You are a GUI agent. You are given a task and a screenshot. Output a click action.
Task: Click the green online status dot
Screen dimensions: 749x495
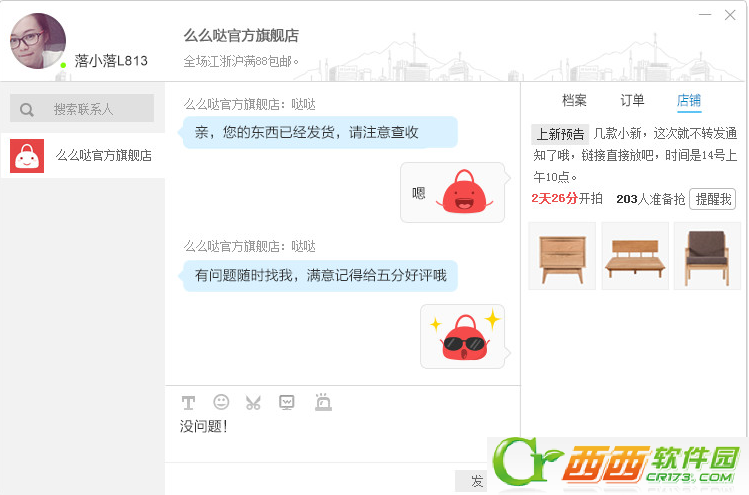coord(63,65)
